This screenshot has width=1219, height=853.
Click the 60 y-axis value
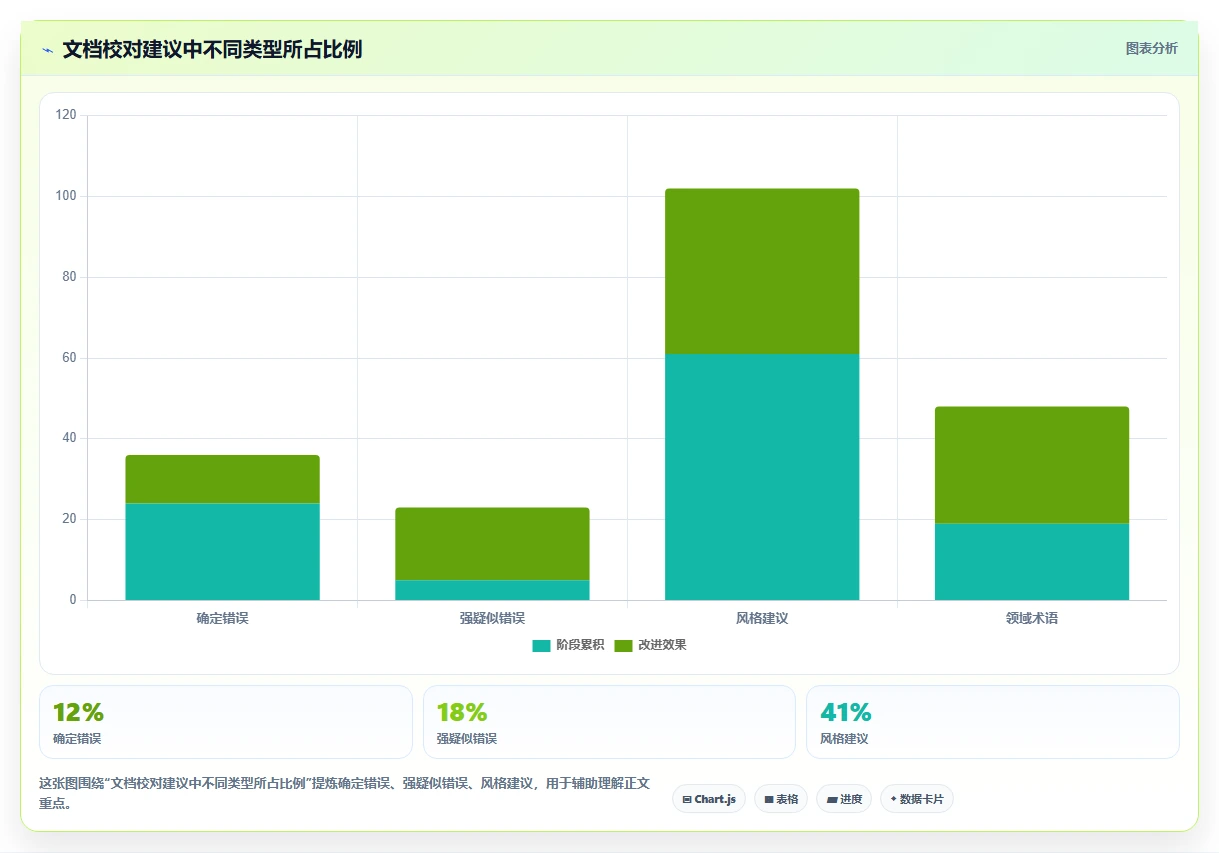(69, 358)
